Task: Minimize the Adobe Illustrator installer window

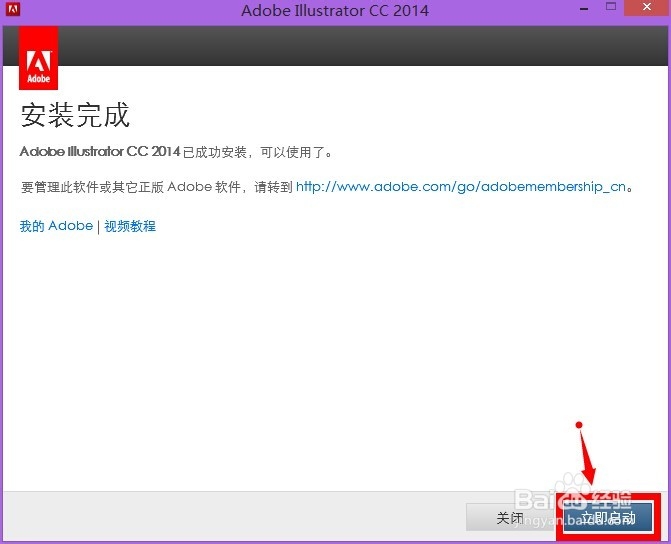Action: pyautogui.click(x=584, y=8)
